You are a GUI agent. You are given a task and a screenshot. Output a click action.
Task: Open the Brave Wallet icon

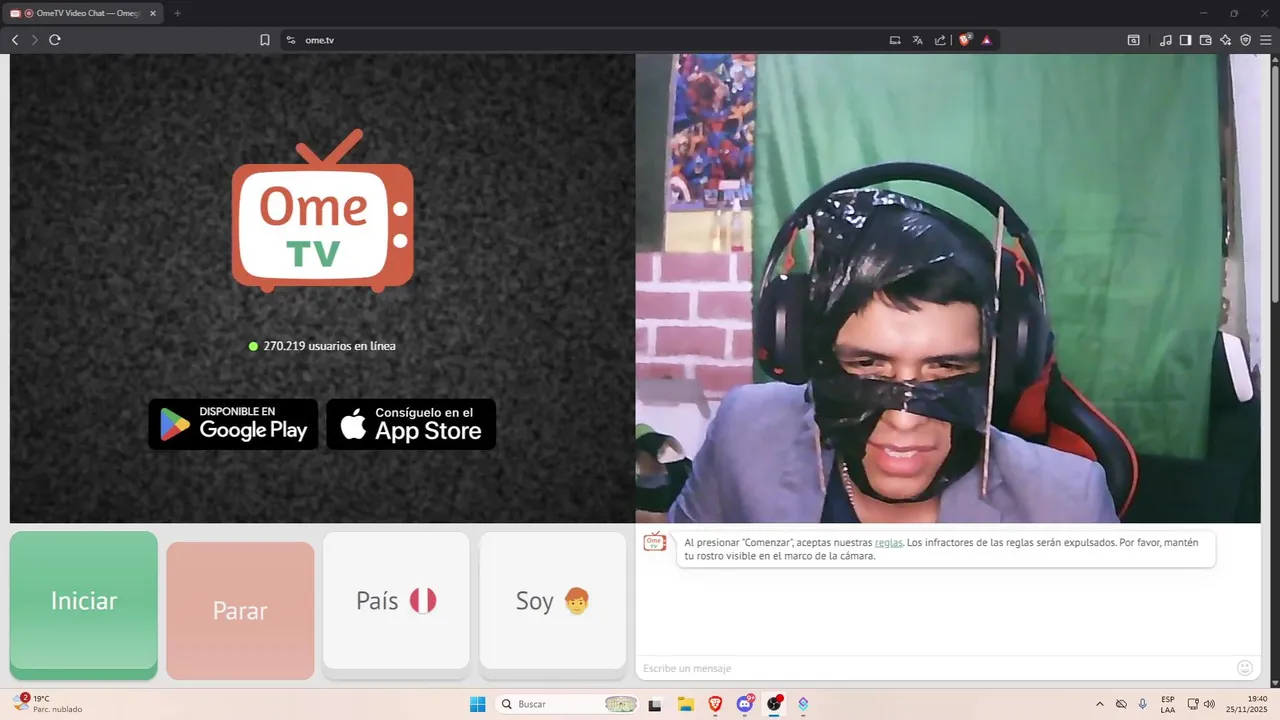coord(1205,40)
